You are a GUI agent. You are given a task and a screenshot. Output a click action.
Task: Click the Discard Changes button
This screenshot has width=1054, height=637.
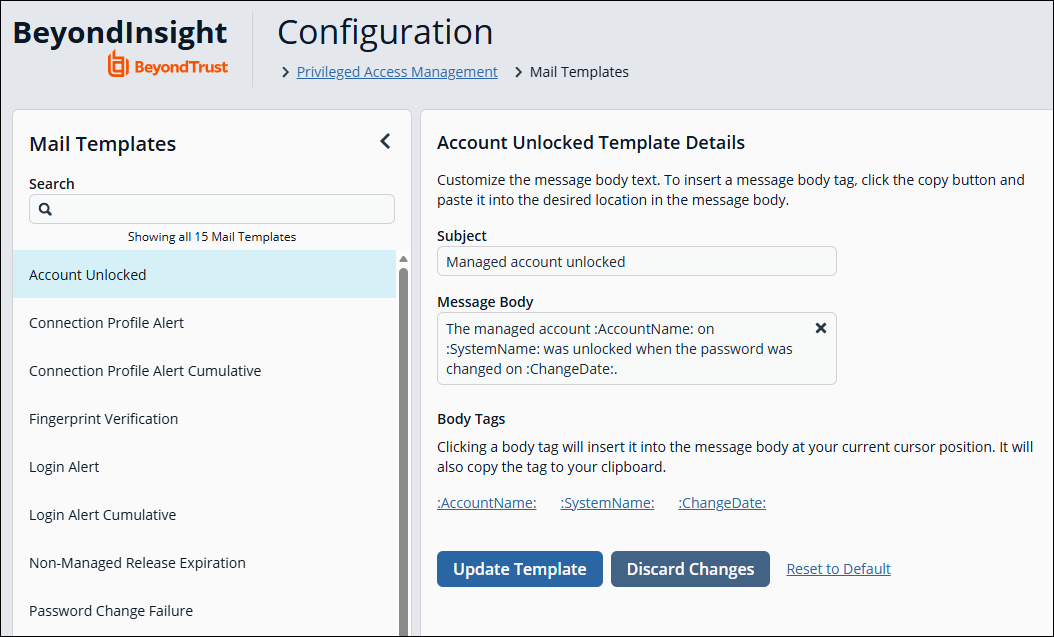point(690,568)
